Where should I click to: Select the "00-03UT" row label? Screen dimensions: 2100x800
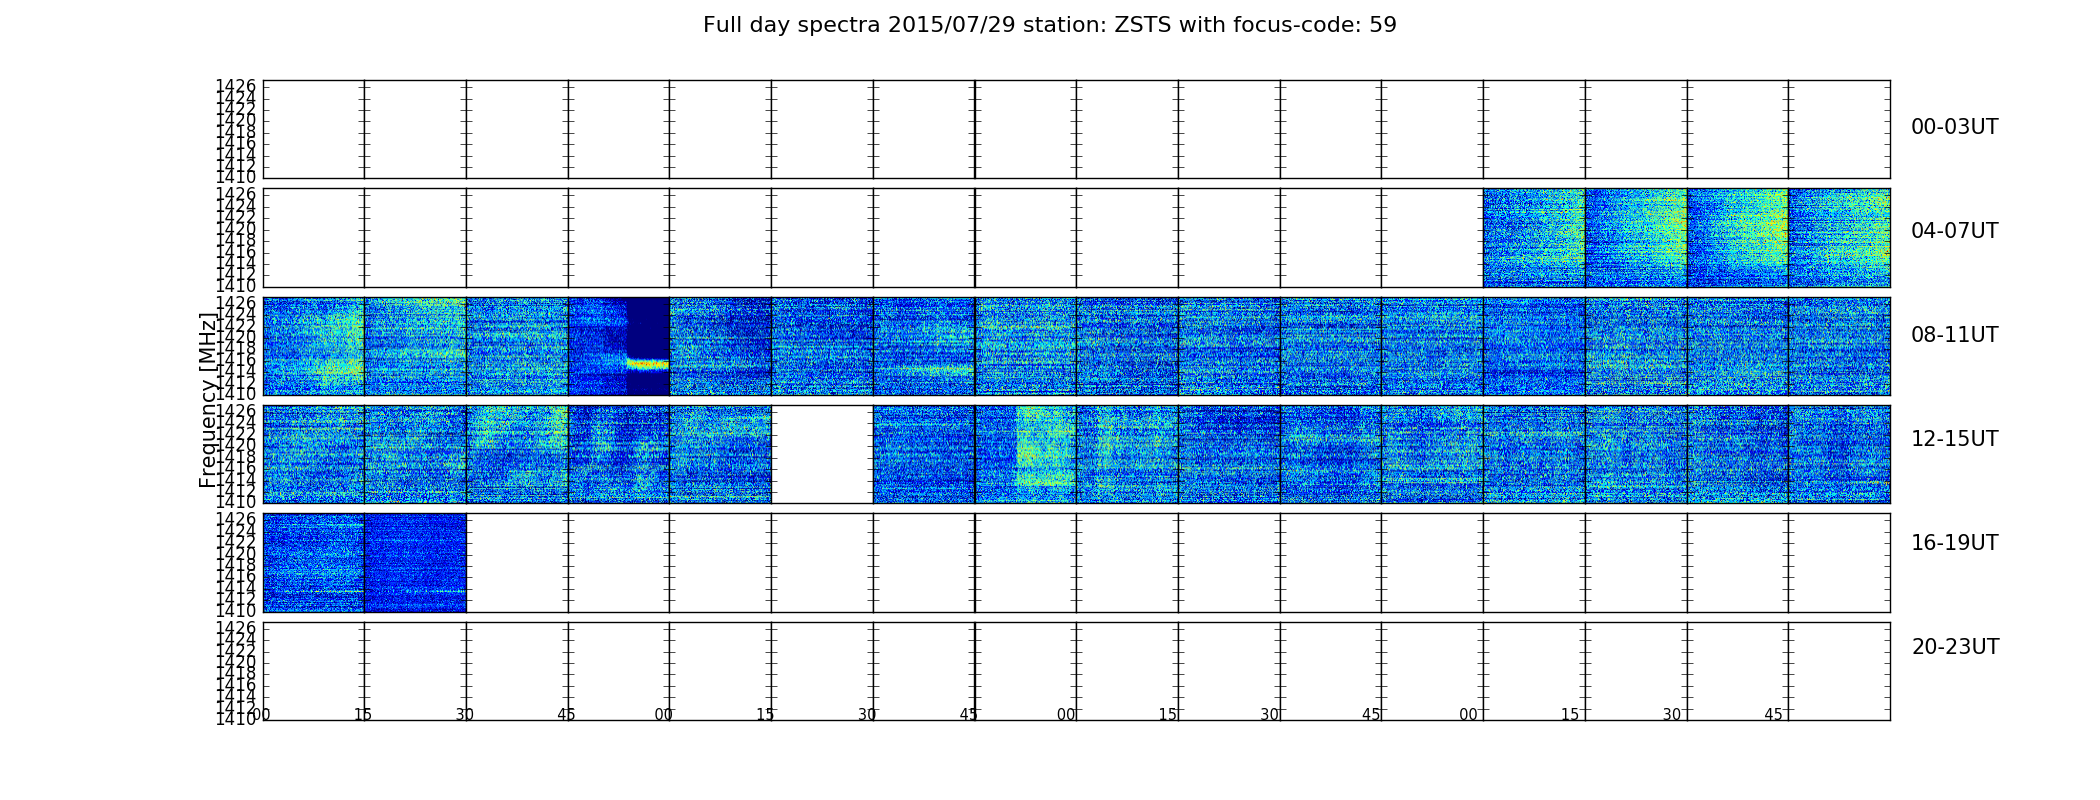pyautogui.click(x=1954, y=127)
